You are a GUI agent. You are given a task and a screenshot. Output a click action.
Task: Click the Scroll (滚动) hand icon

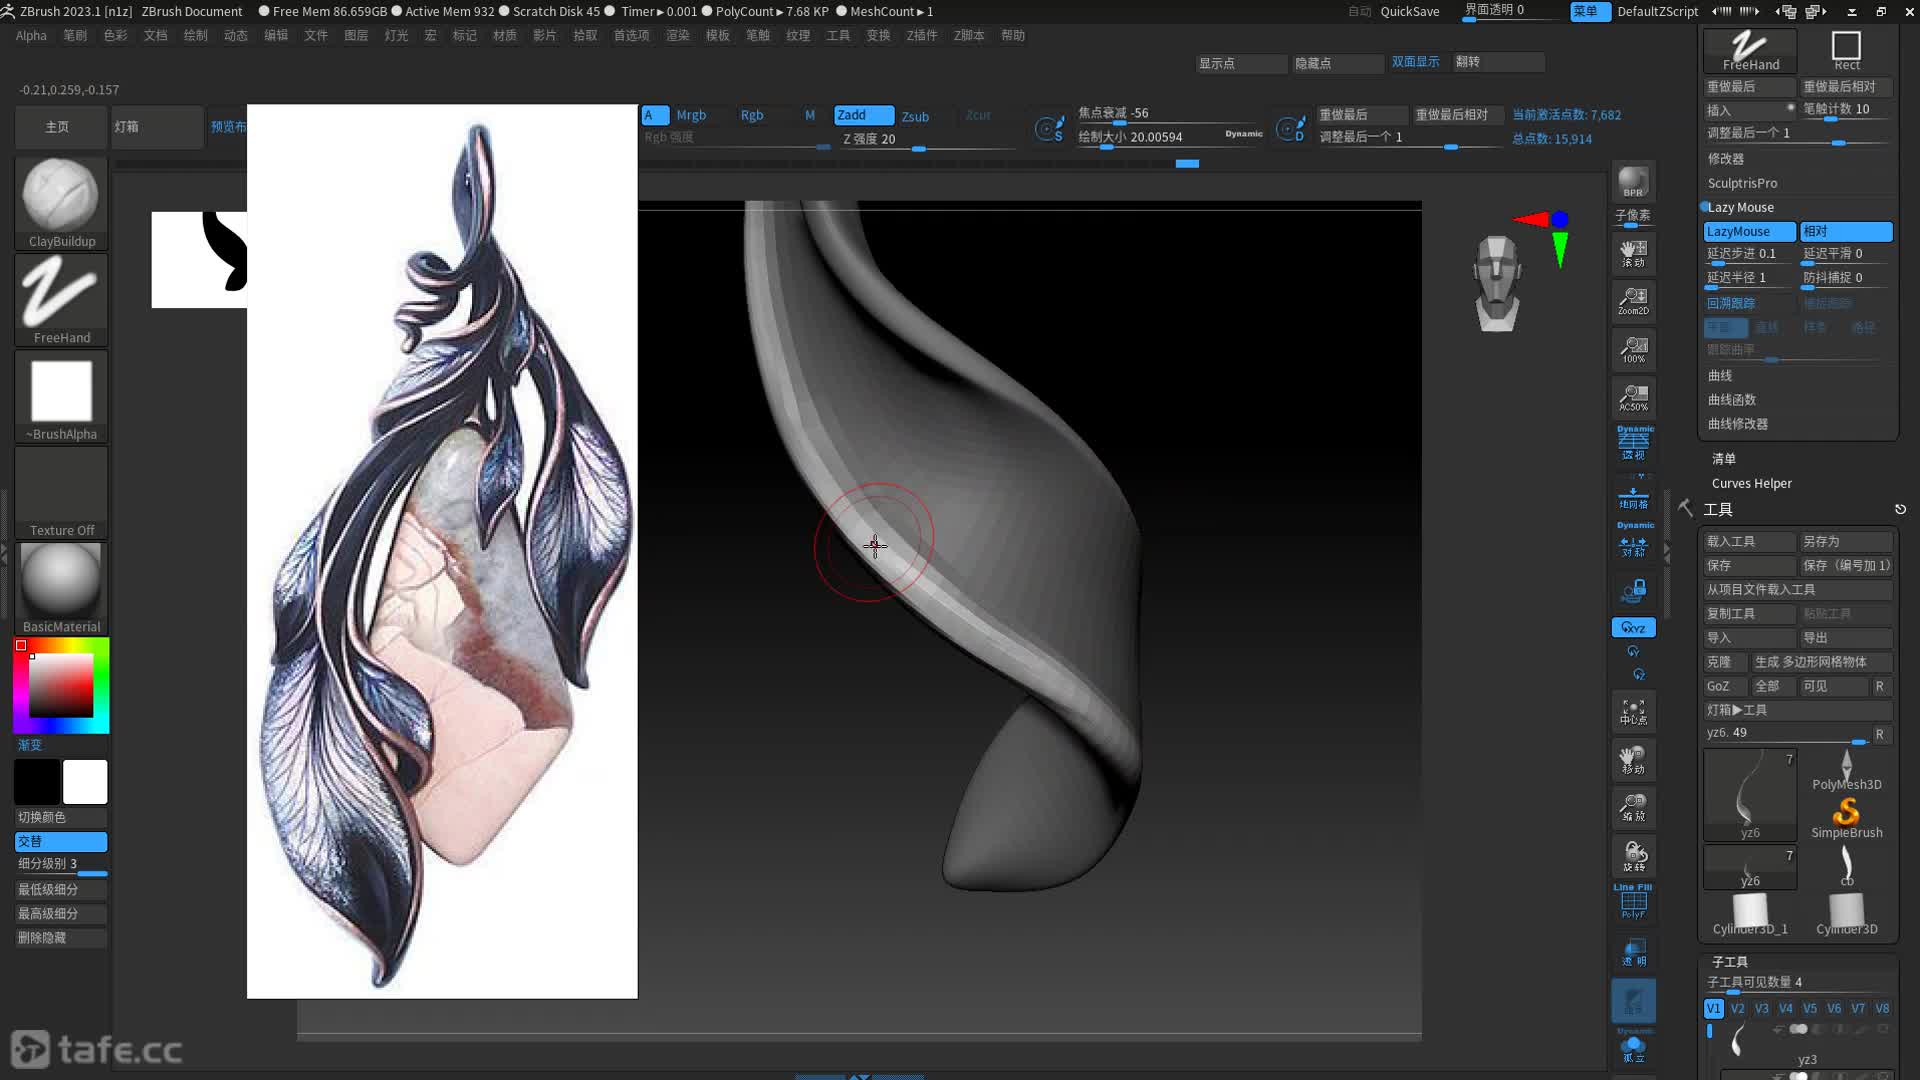point(1633,252)
